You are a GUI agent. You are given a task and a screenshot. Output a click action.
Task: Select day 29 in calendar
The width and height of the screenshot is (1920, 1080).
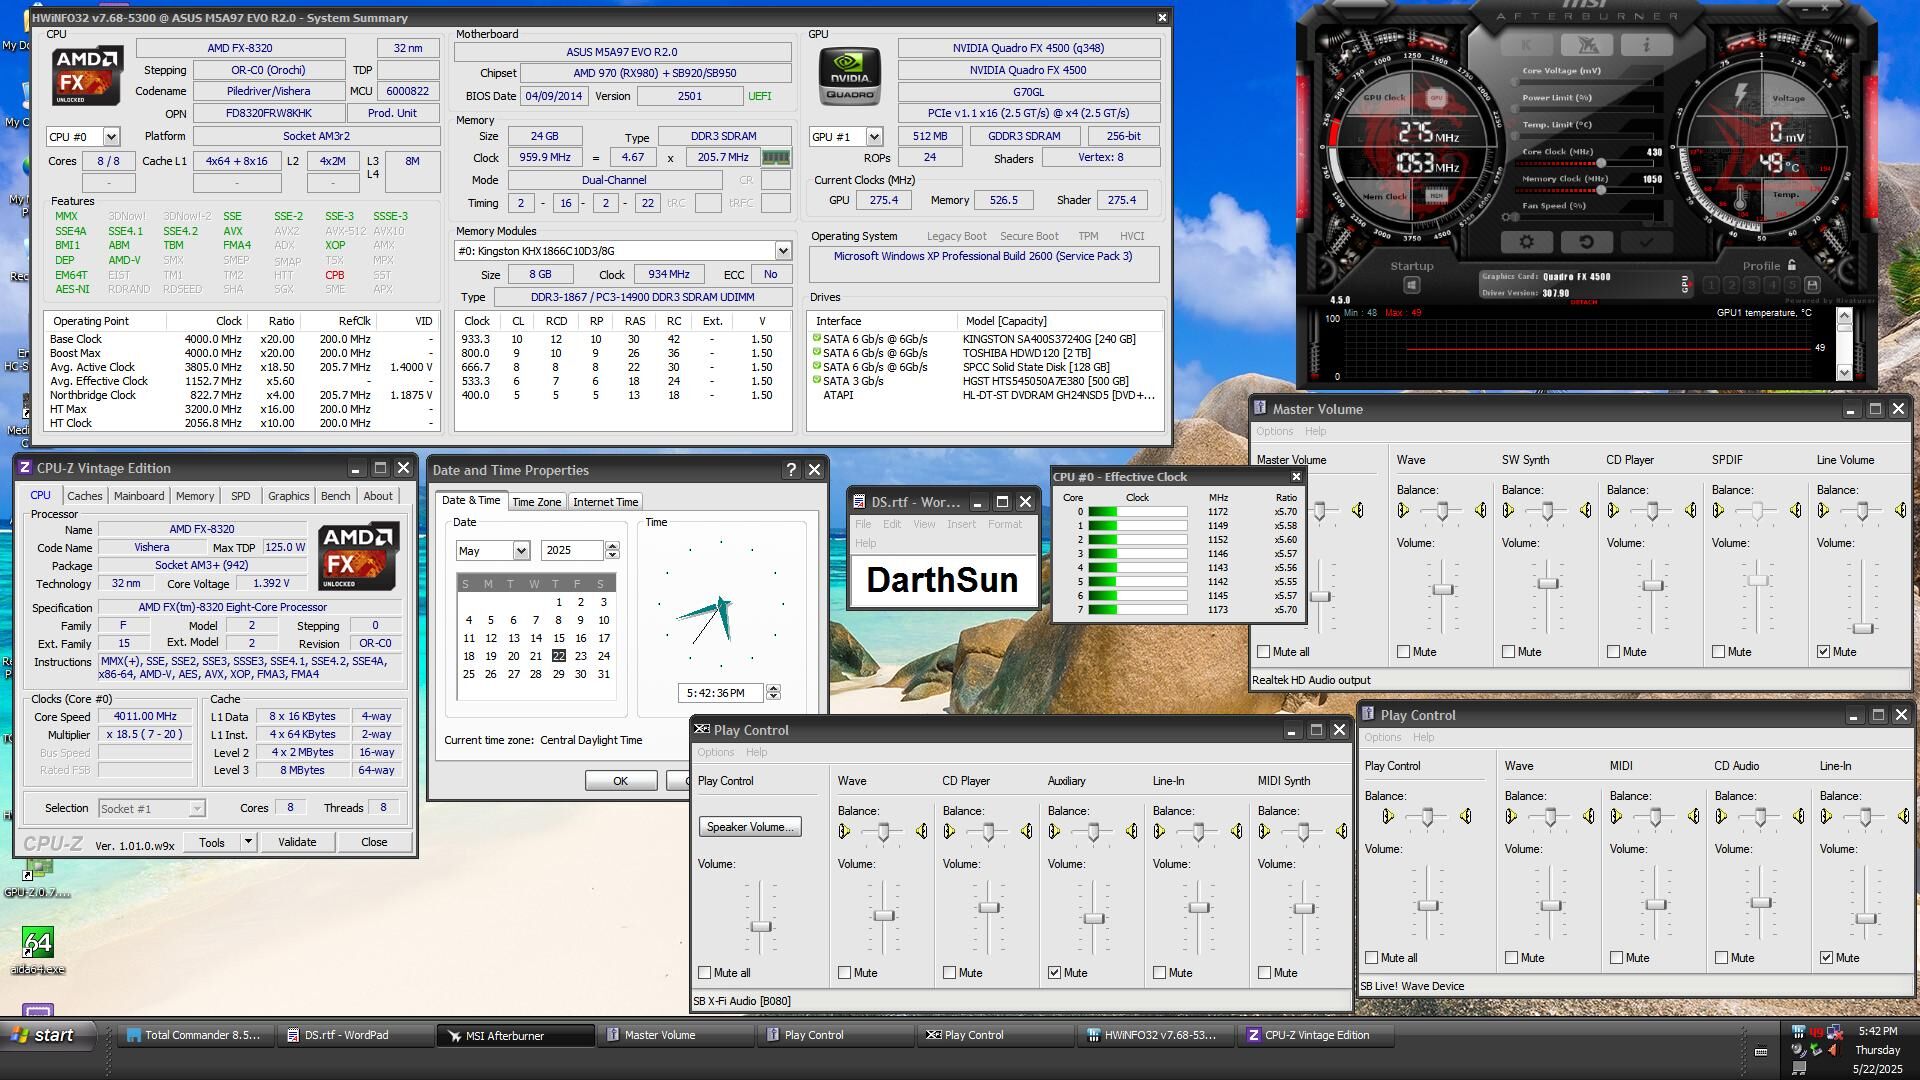coord(558,674)
